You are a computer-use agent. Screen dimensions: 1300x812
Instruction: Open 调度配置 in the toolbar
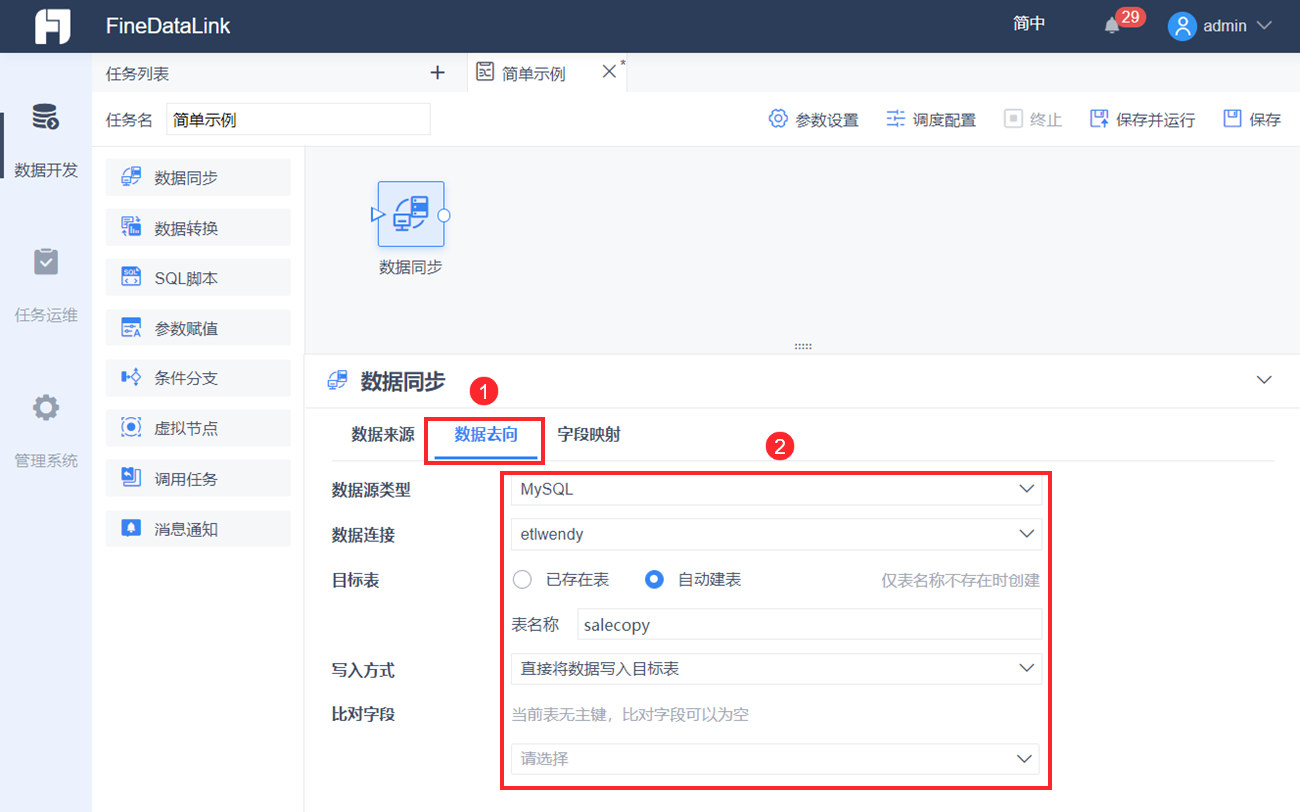930,120
